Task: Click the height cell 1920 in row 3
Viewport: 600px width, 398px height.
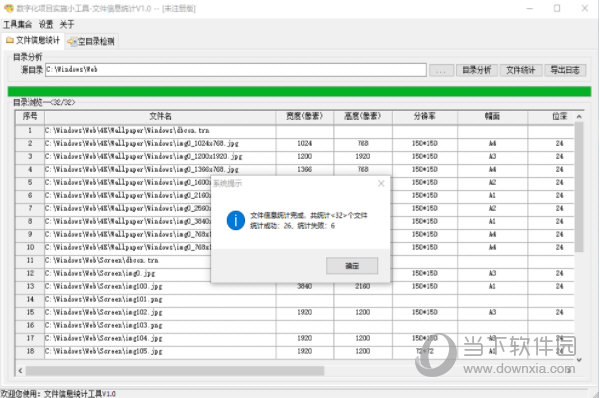Action: 363,157
